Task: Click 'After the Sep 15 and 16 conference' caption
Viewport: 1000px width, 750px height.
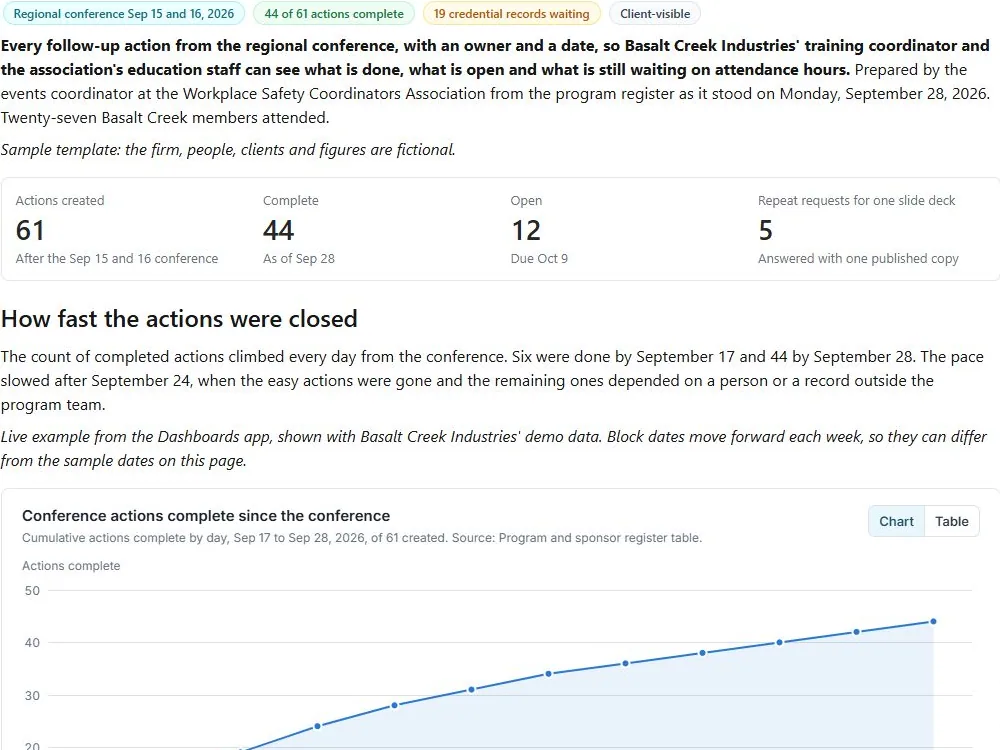Action: 117,258
